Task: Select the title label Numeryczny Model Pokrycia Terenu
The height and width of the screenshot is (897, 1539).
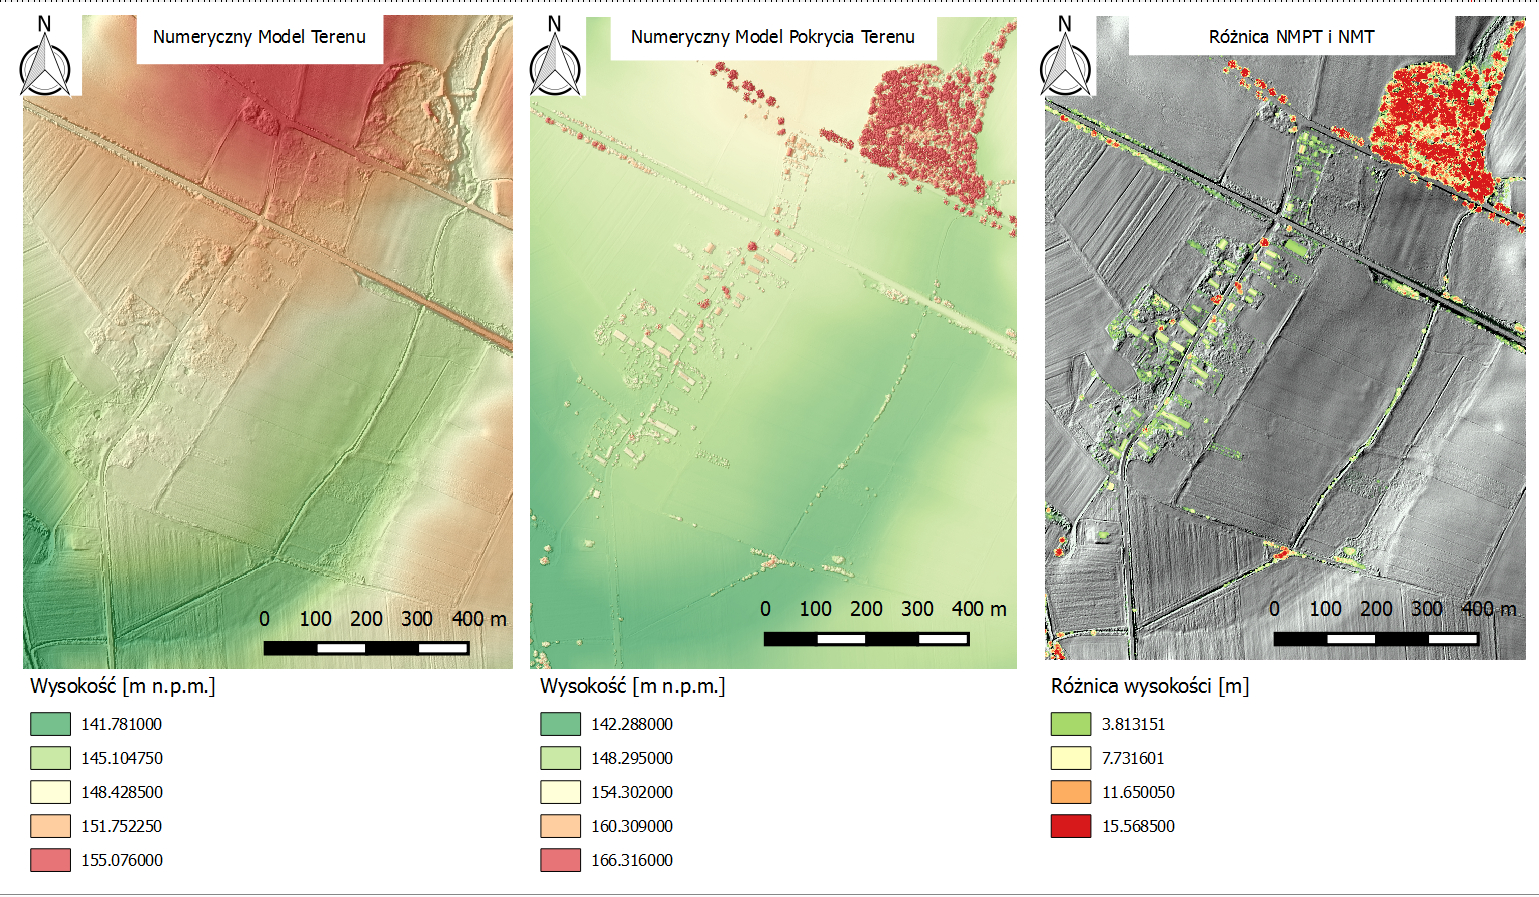Action: (x=772, y=37)
